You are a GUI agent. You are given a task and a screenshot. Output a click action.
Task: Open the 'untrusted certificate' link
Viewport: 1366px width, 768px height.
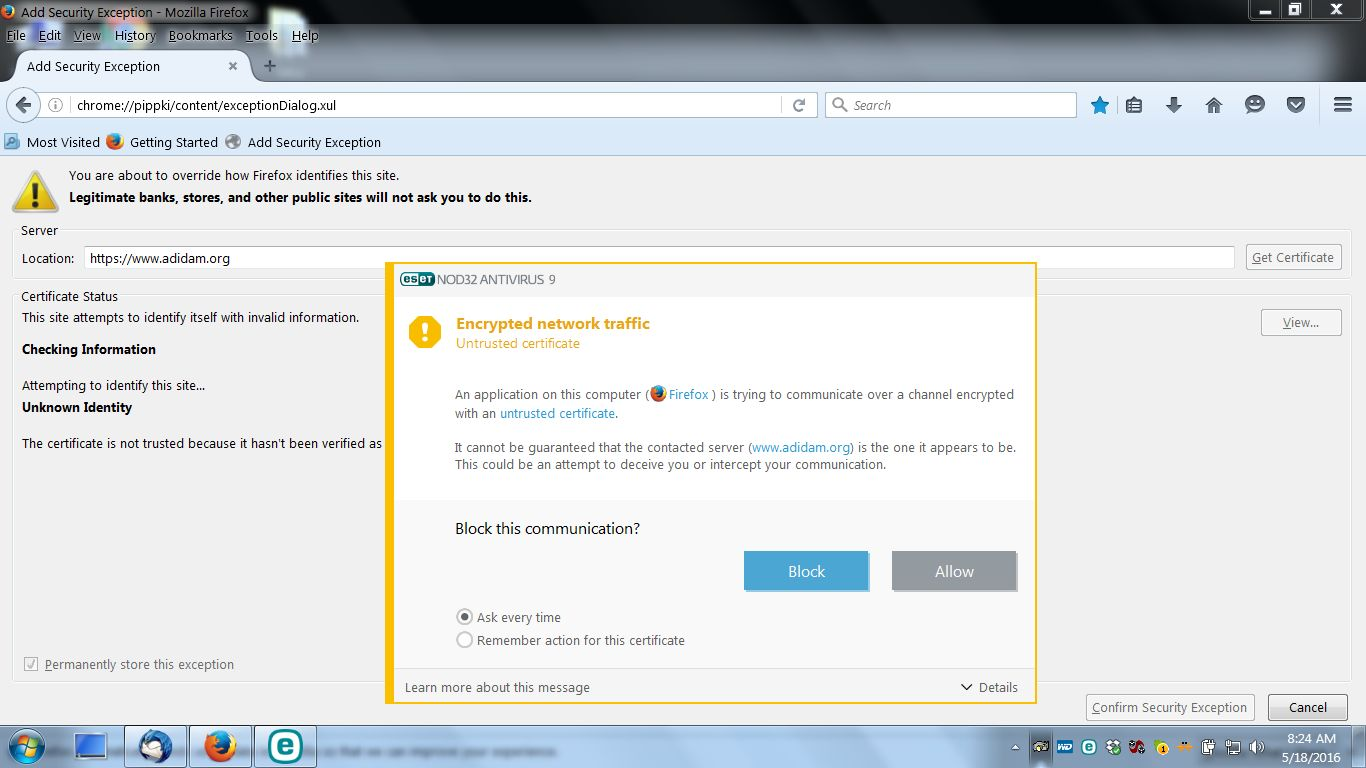coord(557,413)
